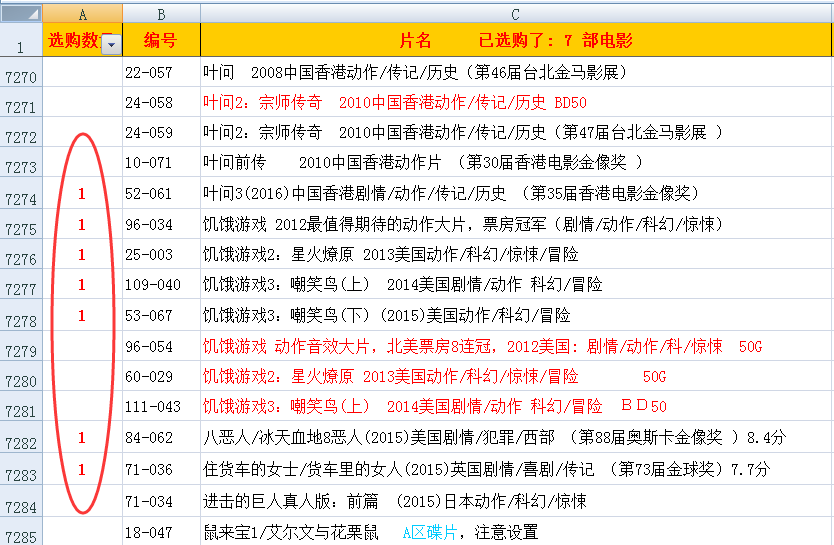Click cell with code 96-034
The width and height of the screenshot is (834, 545).
[161, 224]
